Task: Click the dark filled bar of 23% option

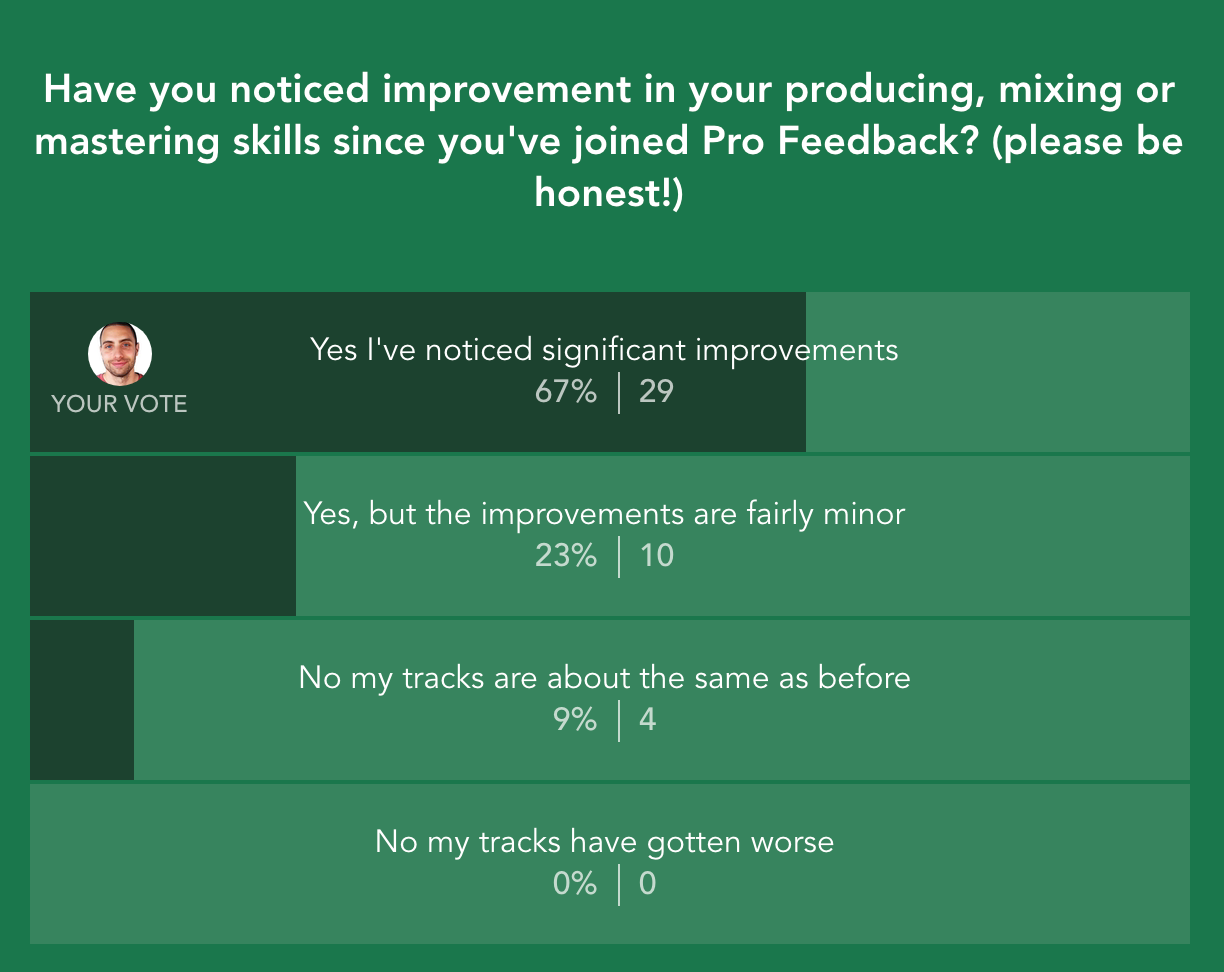Action: pos(163,536)
